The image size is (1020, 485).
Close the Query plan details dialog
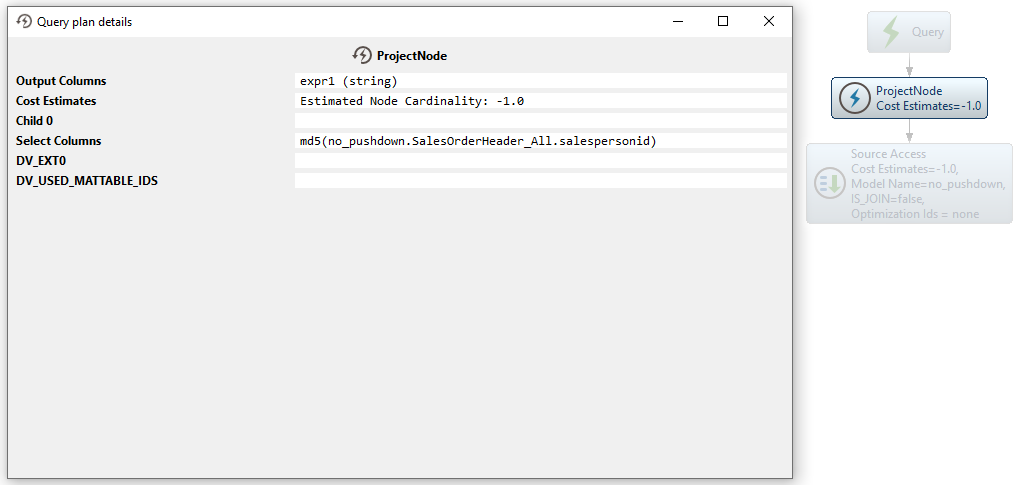point(768,21)
